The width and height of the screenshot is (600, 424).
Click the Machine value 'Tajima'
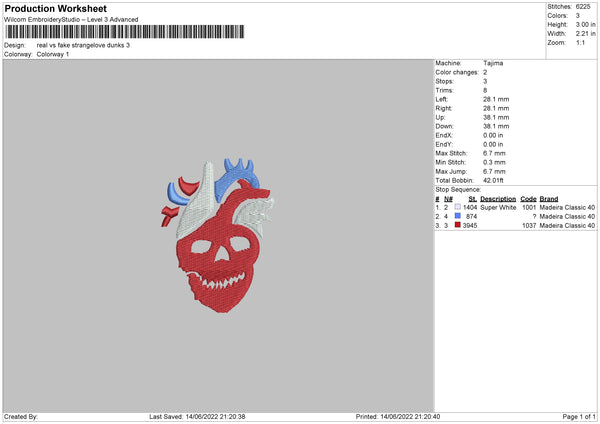(493, 63)
